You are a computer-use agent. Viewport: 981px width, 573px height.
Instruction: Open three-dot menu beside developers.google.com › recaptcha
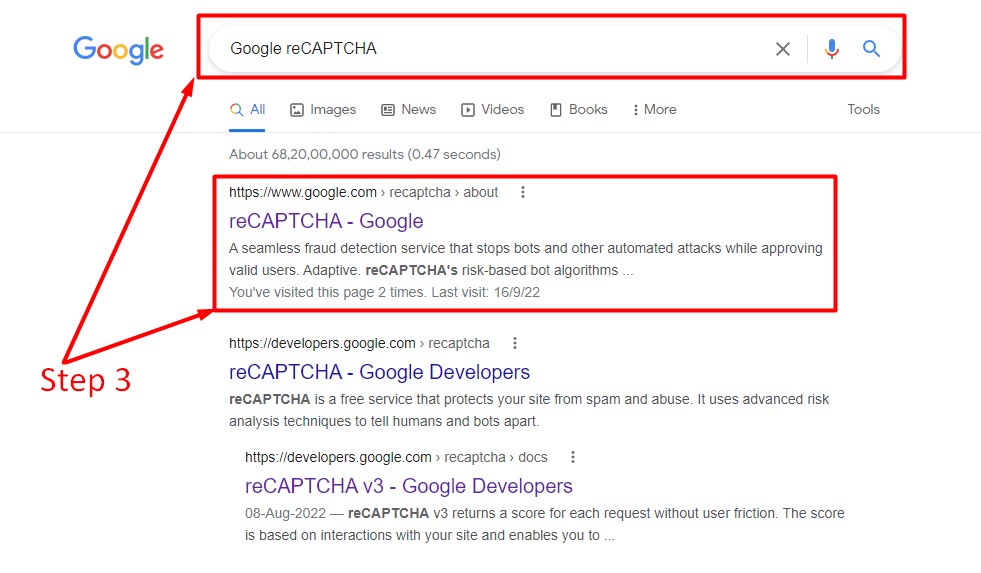[514, 343]
